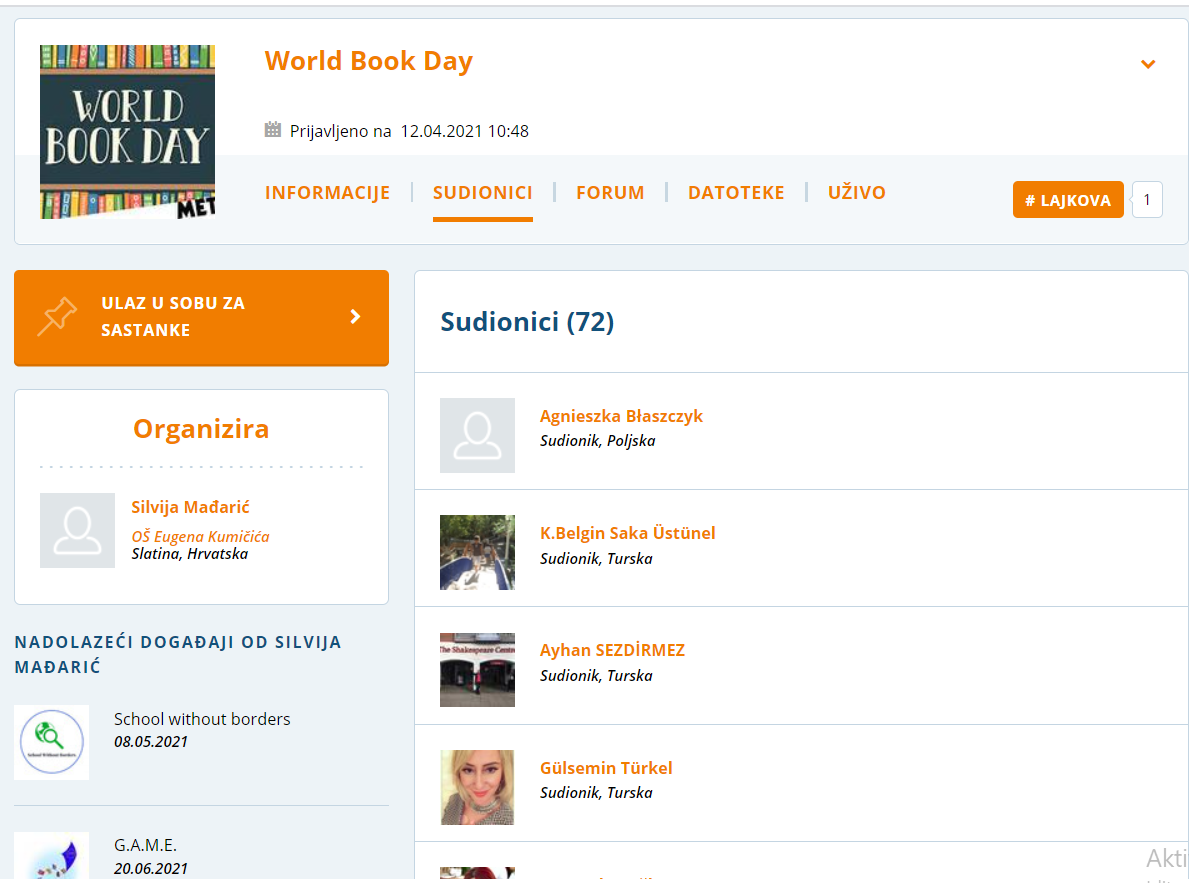Image resolution: width=1189 pixels, height=883 pixels.
Task: Open the Uživo tab
Action: click(x=857, y=193)
